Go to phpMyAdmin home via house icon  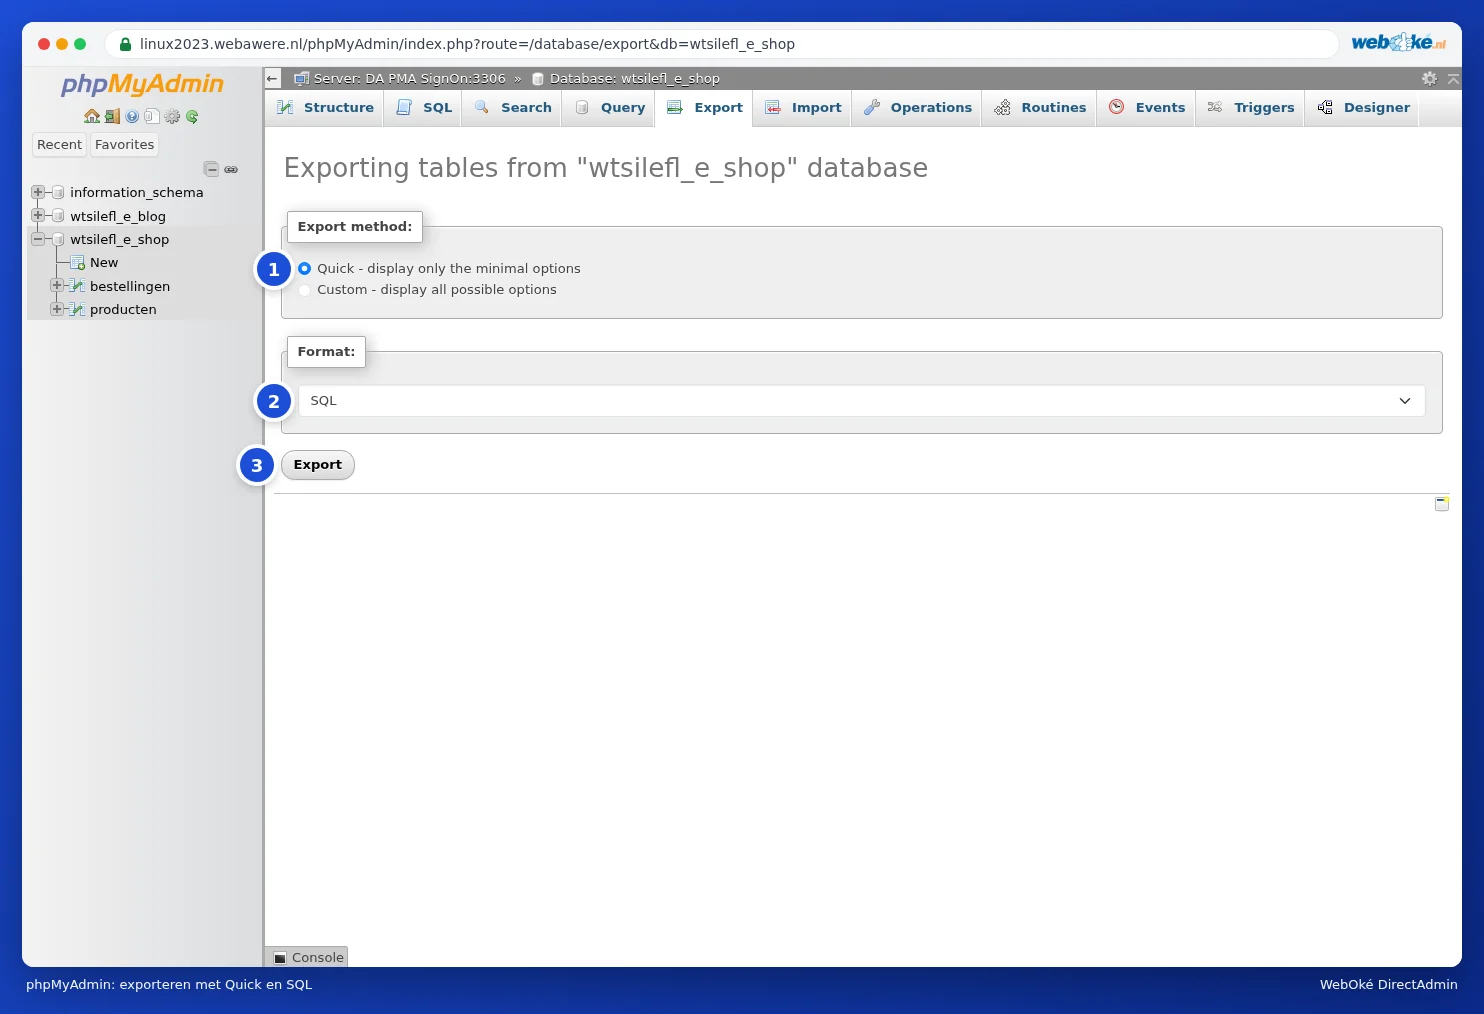click(x=92, y=116)
